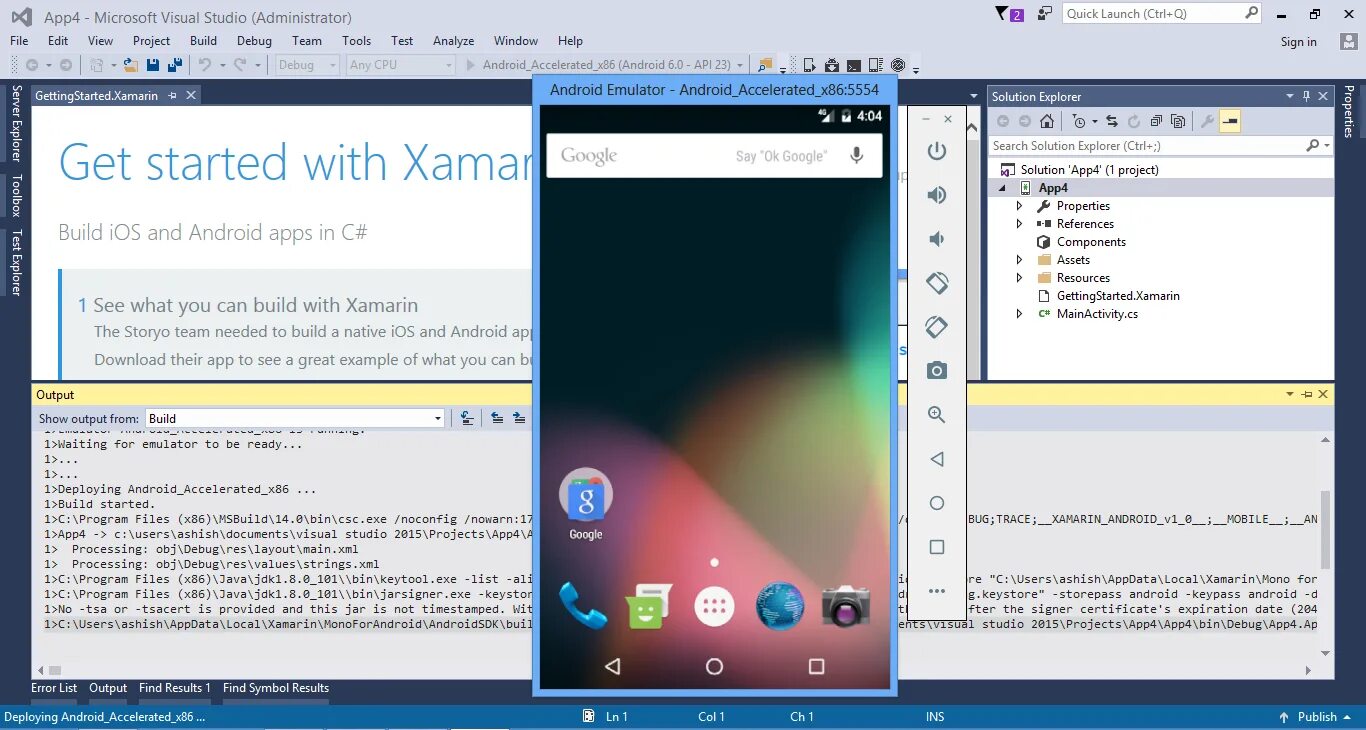Image resolution: width=1366 pixels, height=730 pixels.
Task: Toggle Preview Selected Items in Solution Explorer
Action: 1230,121
